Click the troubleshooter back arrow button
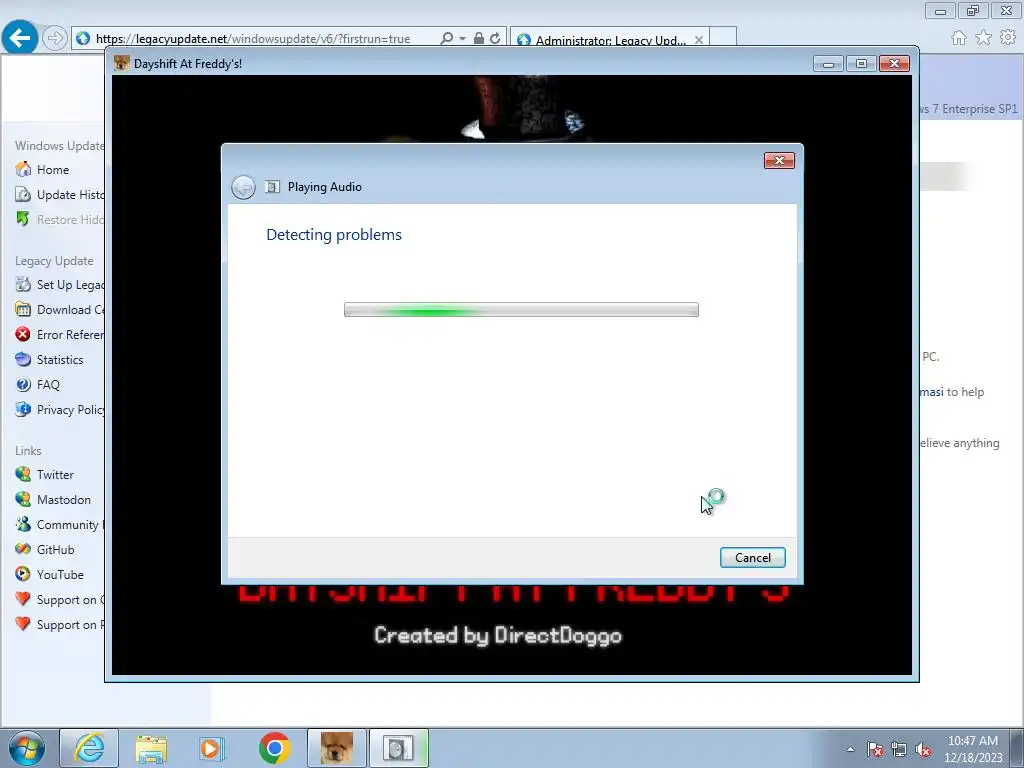The height and width of the screenshot is (768, 1024). pyautogui.click(x=243, y=187)
